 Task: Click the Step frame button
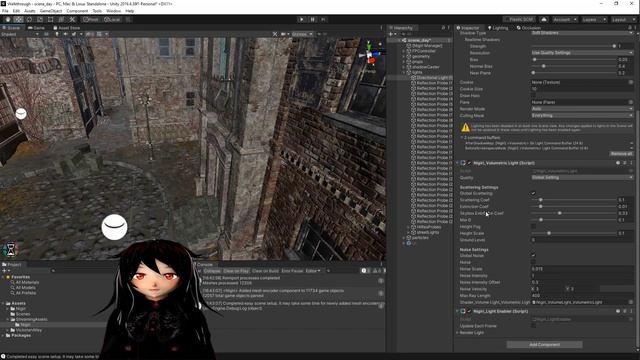pyautogui.click(x=323, y=20)
